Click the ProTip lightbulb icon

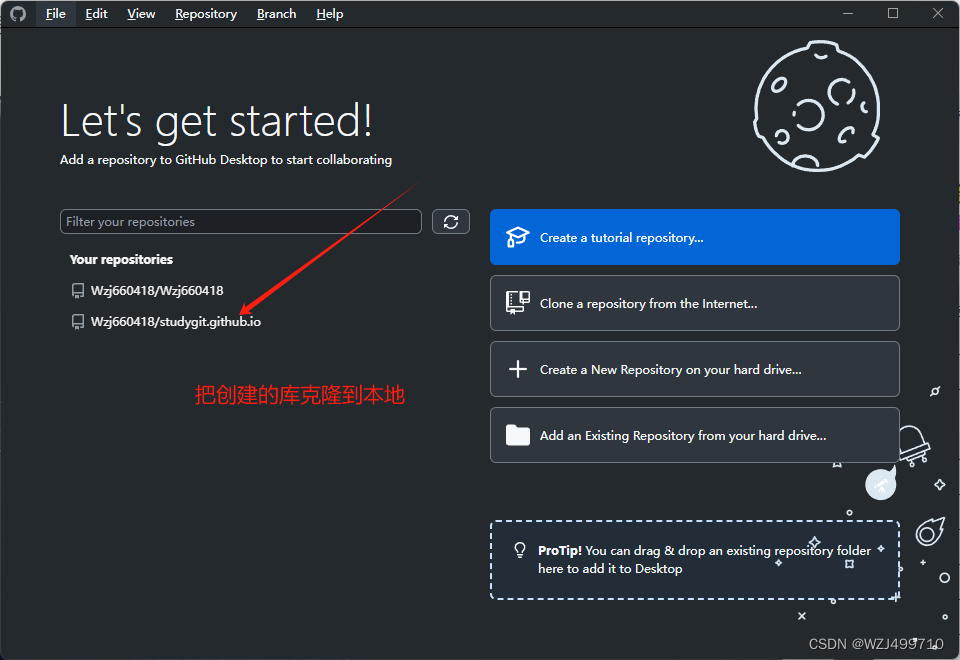tap(520, 550)
